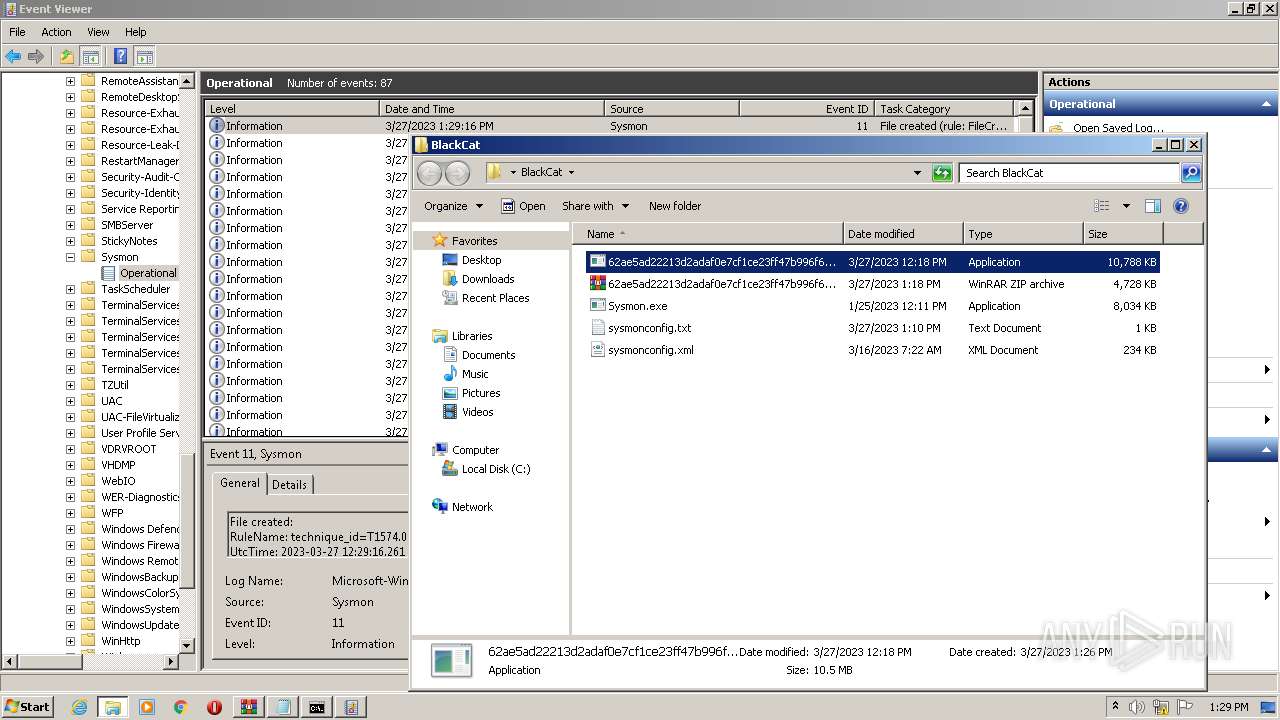Click the Explorer help icon in BlackCat toolbar
The height and width of the screenshot is (720, 1280).
(1180, 206)
